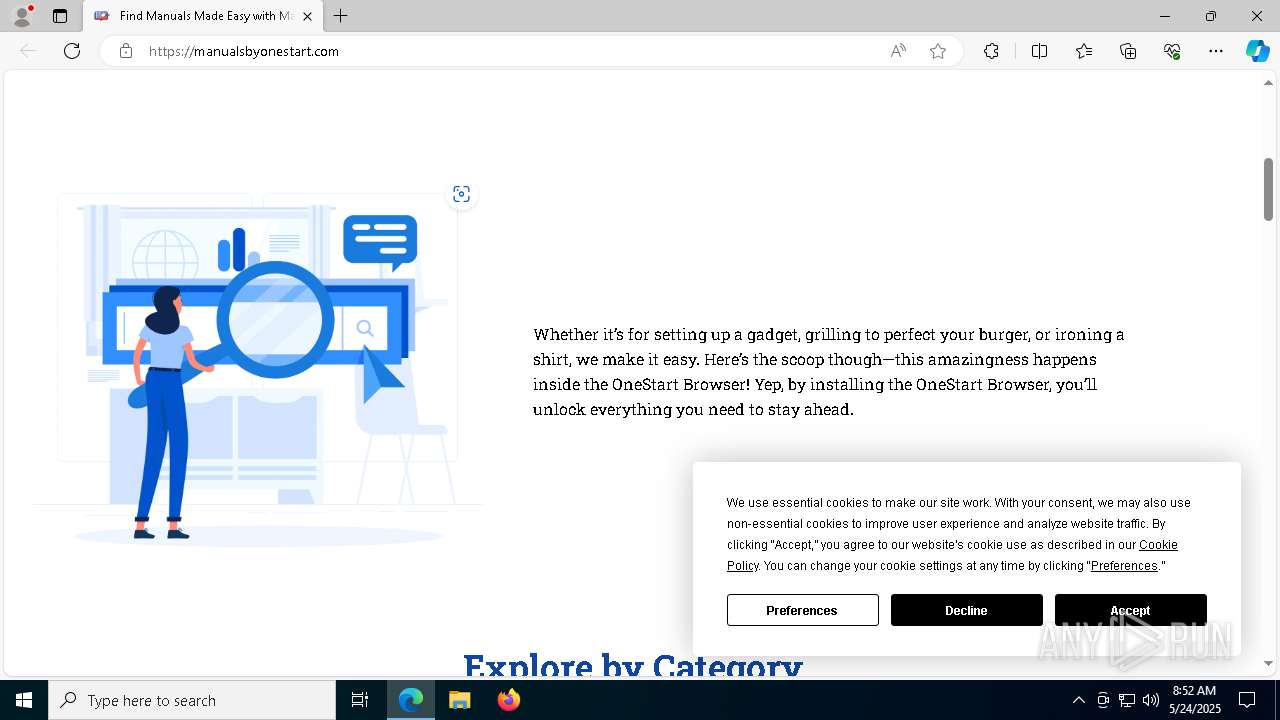Open the notification center
Viewport: 1280px width, 720px height.
pyautogui.click(x=1247, y=700)
